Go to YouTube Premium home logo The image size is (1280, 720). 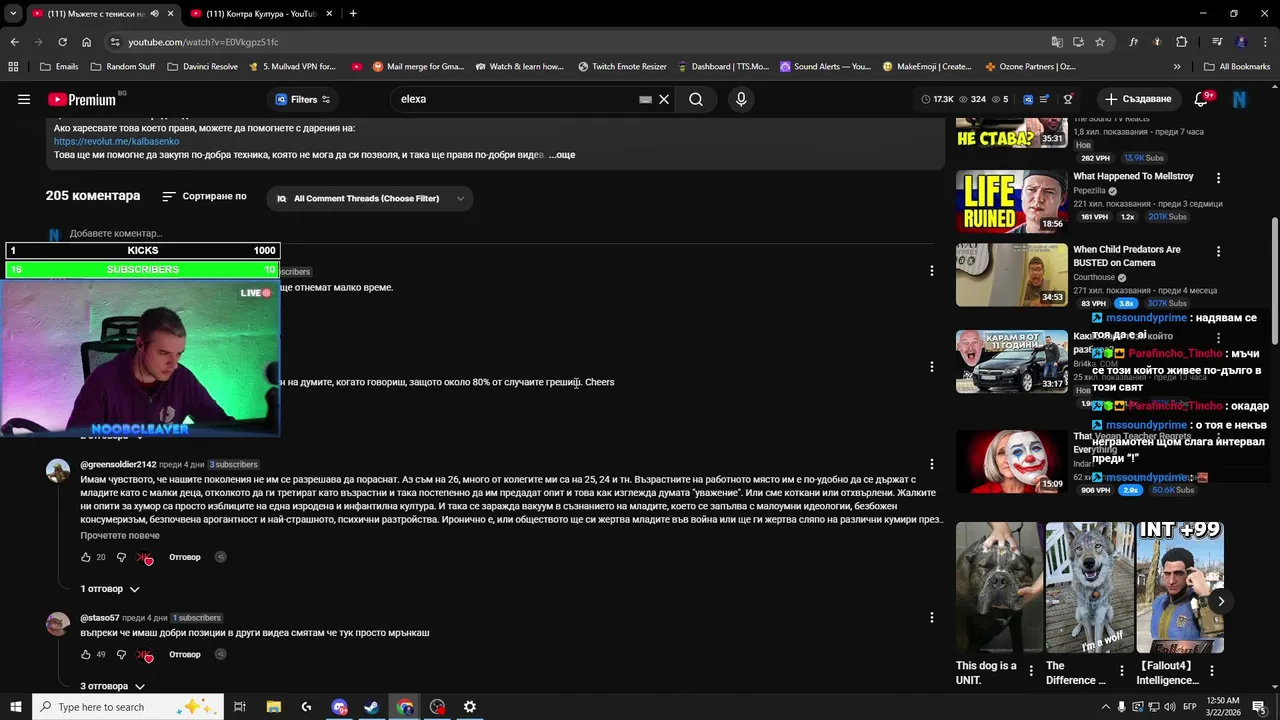[x=82, y=99]
